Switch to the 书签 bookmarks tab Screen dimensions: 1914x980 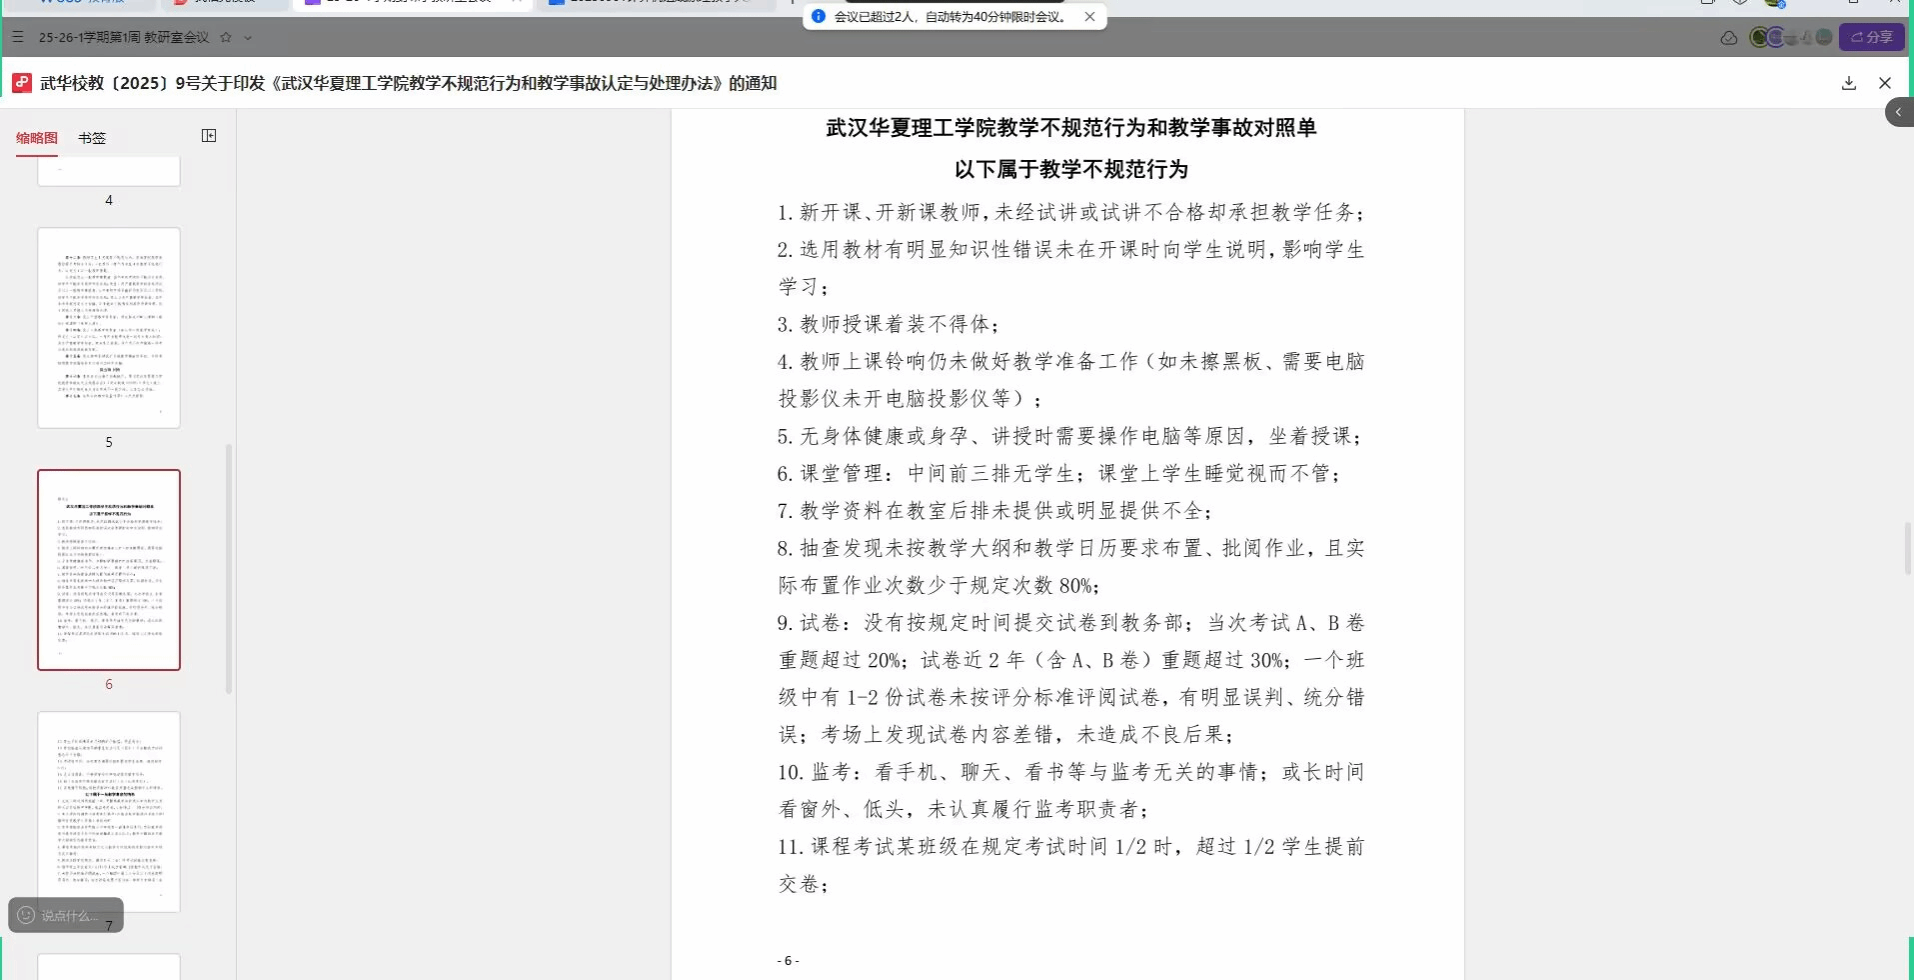[92, 138]
